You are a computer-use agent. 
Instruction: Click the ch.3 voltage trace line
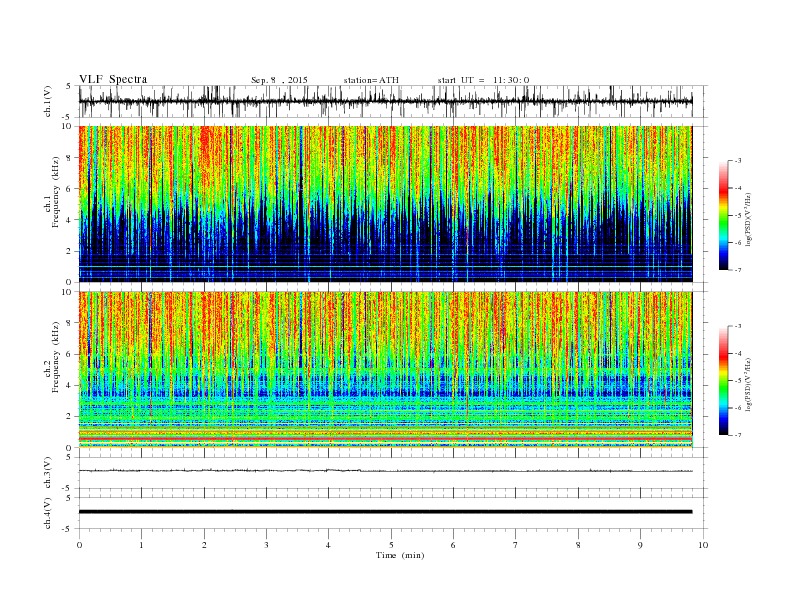[385, 471]
